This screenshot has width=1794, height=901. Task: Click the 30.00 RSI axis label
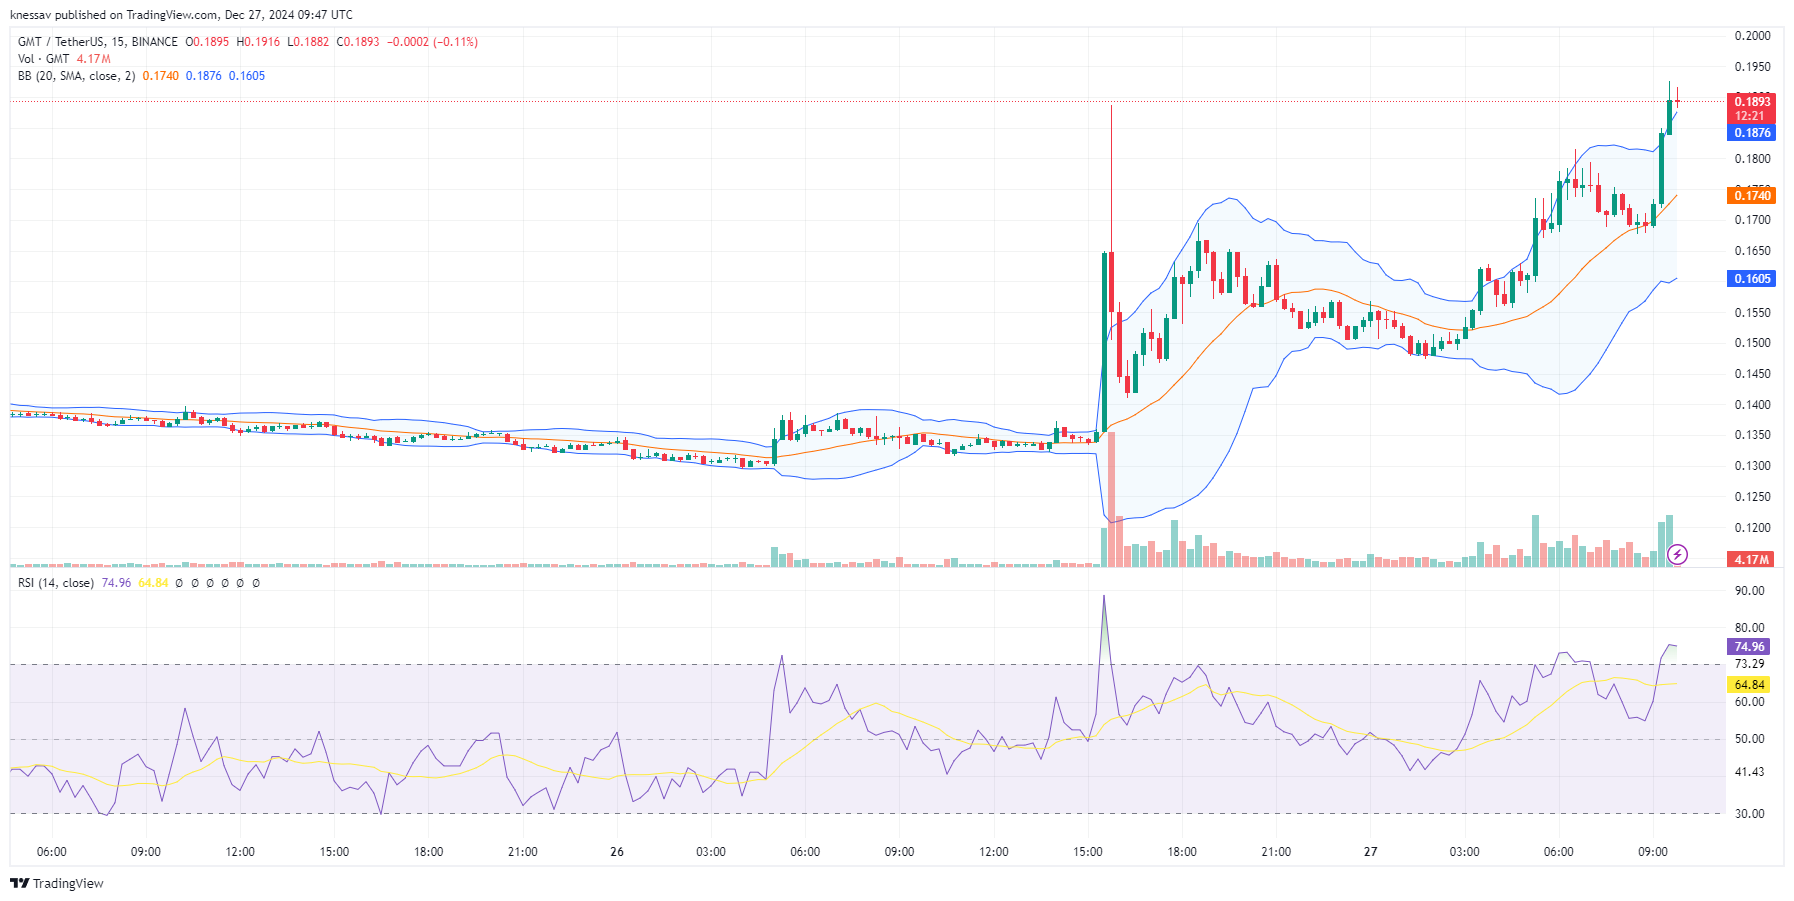(1749, 814)
